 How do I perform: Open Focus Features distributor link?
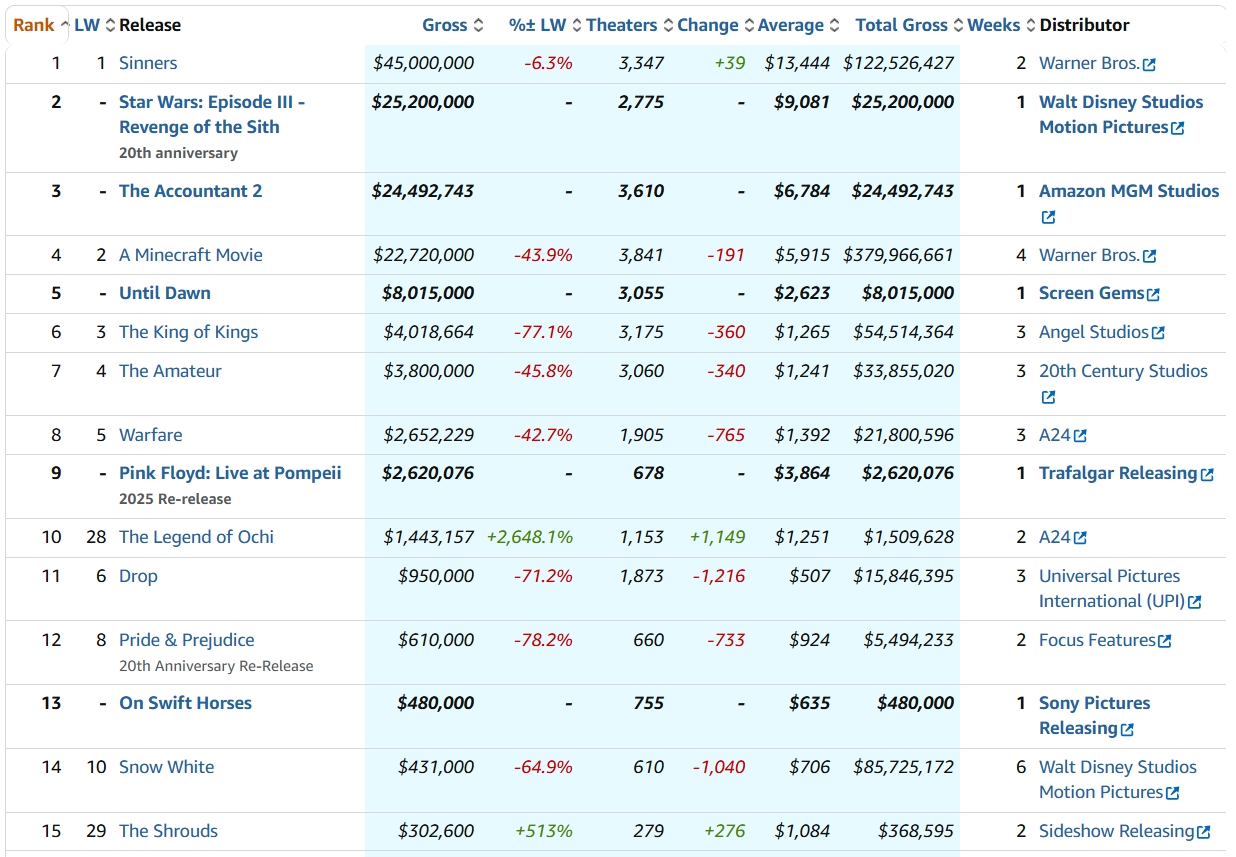1097,640
